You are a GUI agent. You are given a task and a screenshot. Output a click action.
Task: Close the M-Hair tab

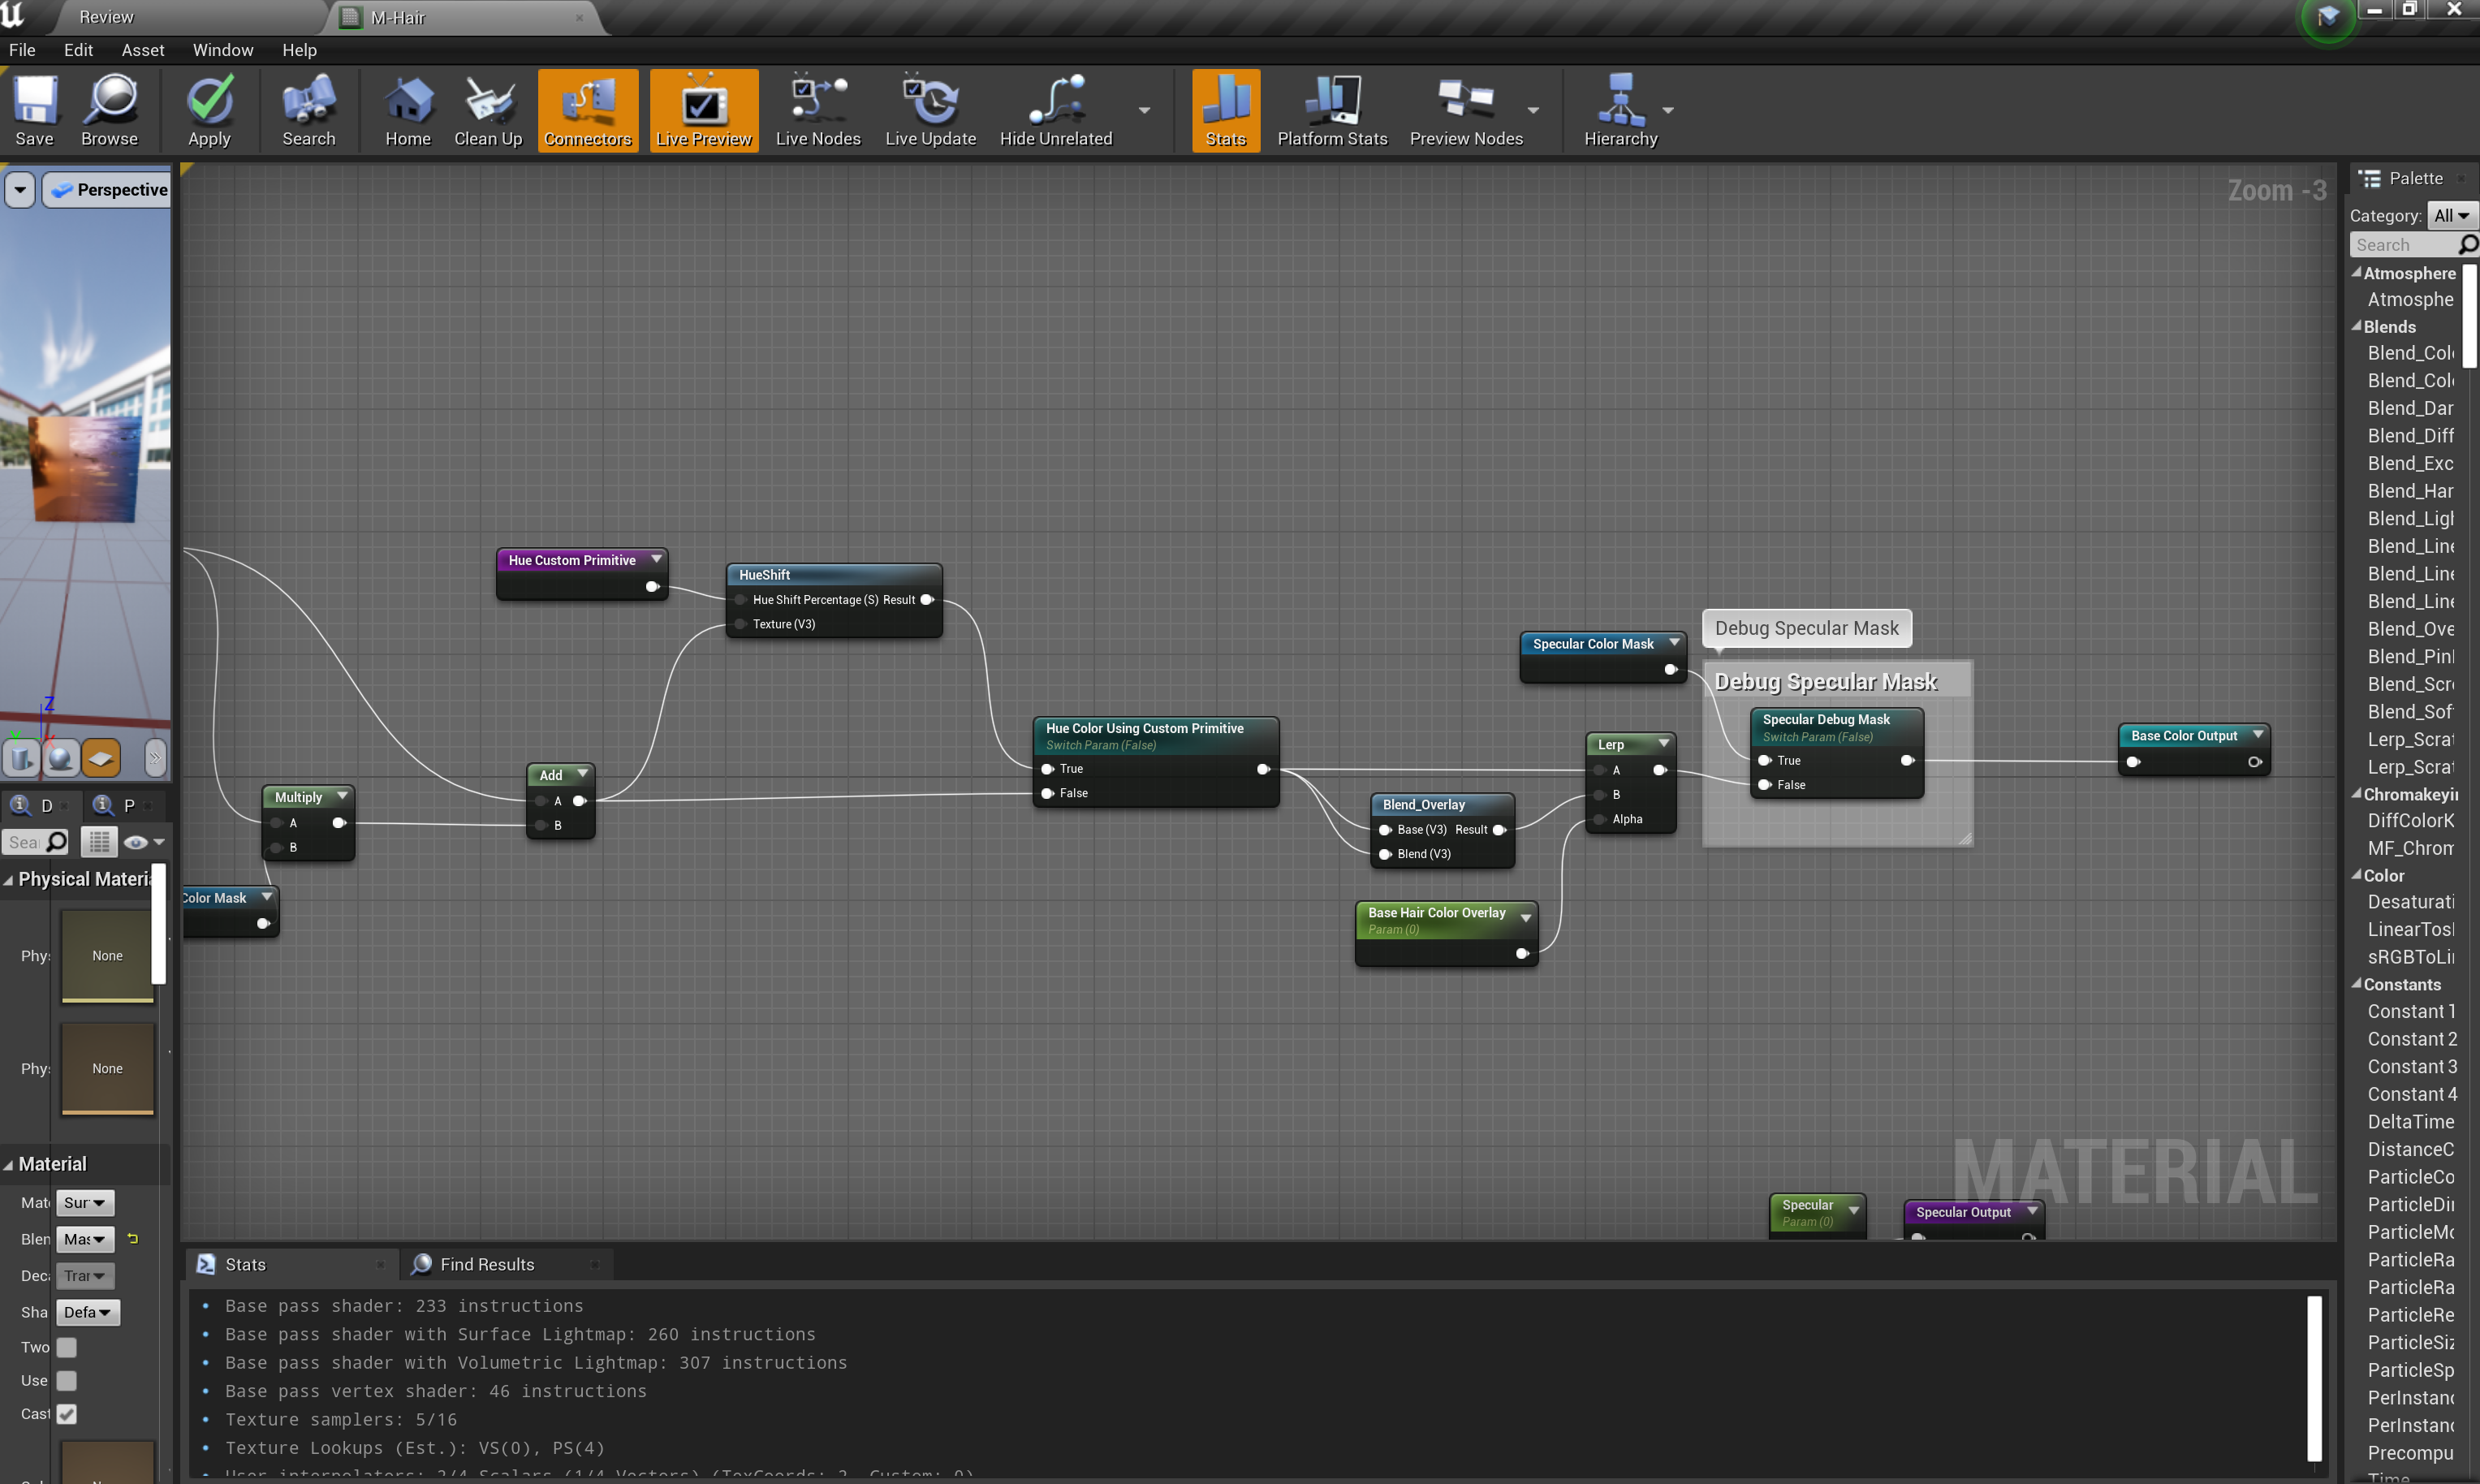click(579, 17)
